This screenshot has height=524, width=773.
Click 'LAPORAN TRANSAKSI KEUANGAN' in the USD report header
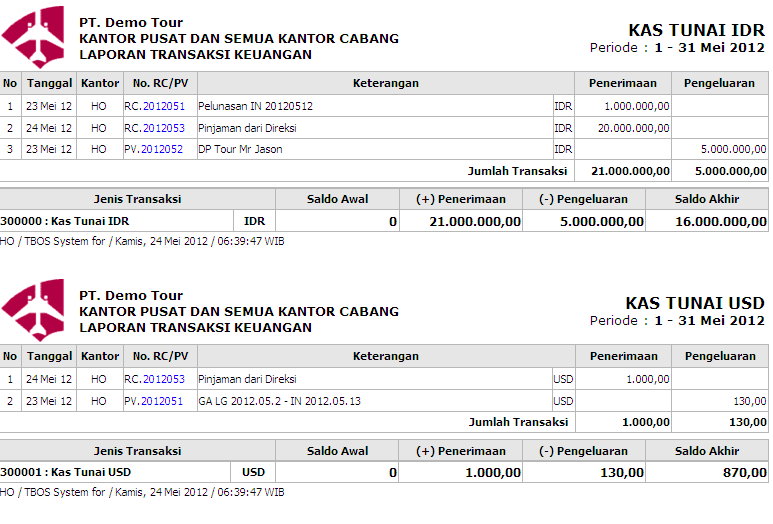tap(195, 328)
